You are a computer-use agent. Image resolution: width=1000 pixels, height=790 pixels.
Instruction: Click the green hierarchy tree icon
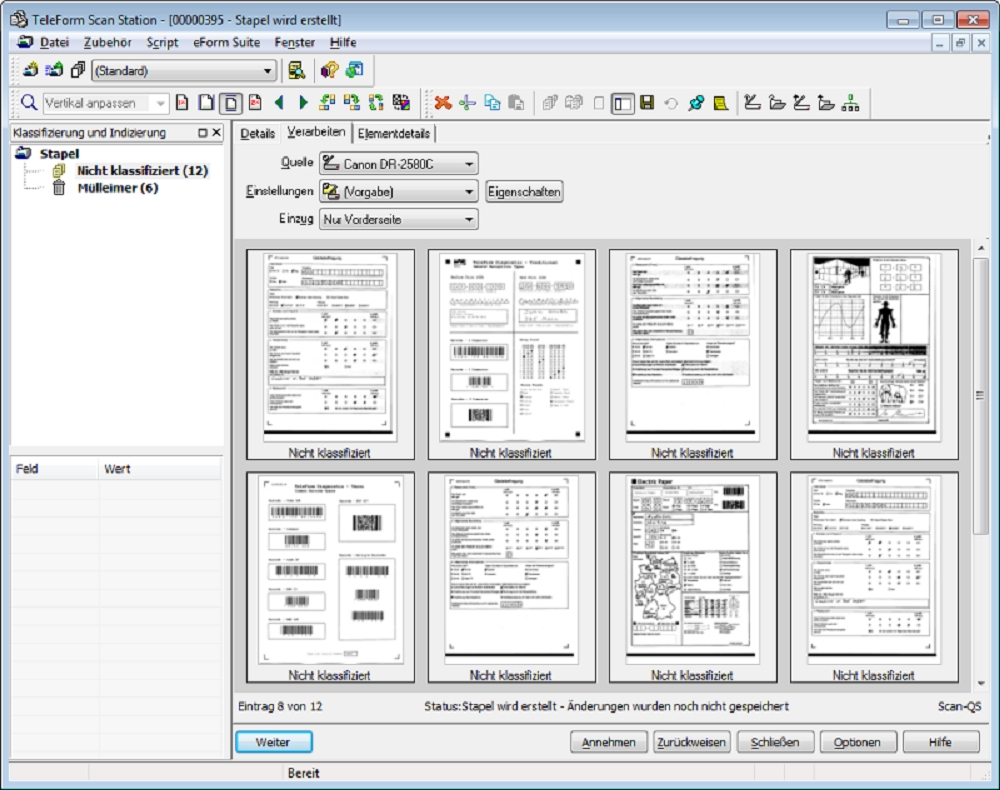(851, 103)
